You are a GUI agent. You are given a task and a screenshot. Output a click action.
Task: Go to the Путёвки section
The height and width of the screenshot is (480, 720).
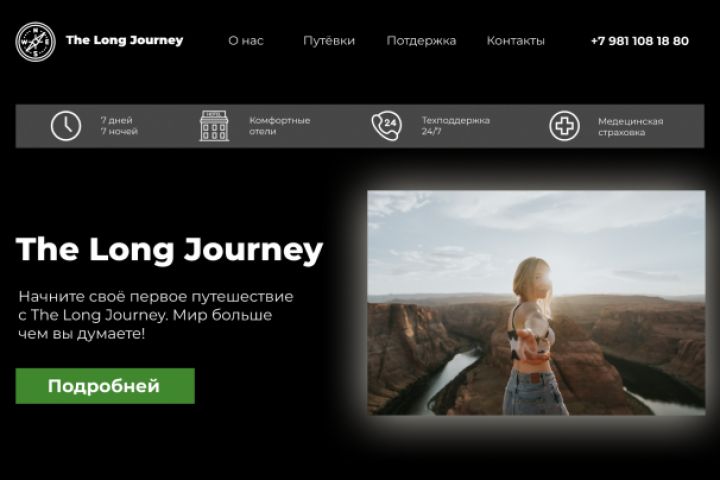coord(329,41)
